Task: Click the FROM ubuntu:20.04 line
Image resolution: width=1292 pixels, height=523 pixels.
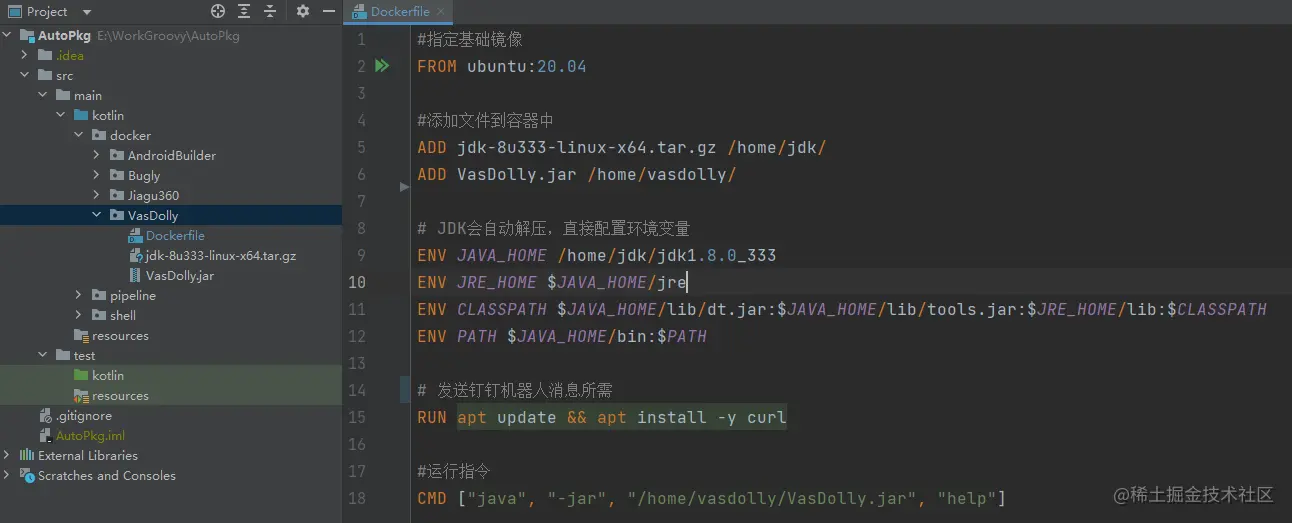Action: [x=502, y=67]
